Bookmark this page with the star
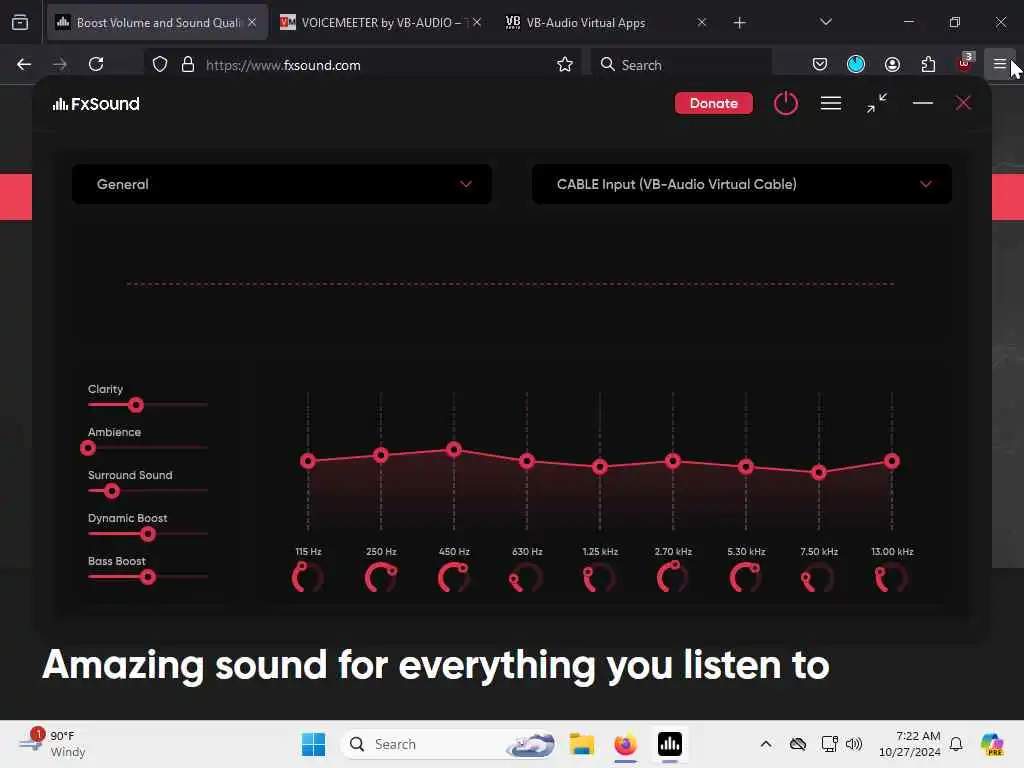 [x=565, y=65]
